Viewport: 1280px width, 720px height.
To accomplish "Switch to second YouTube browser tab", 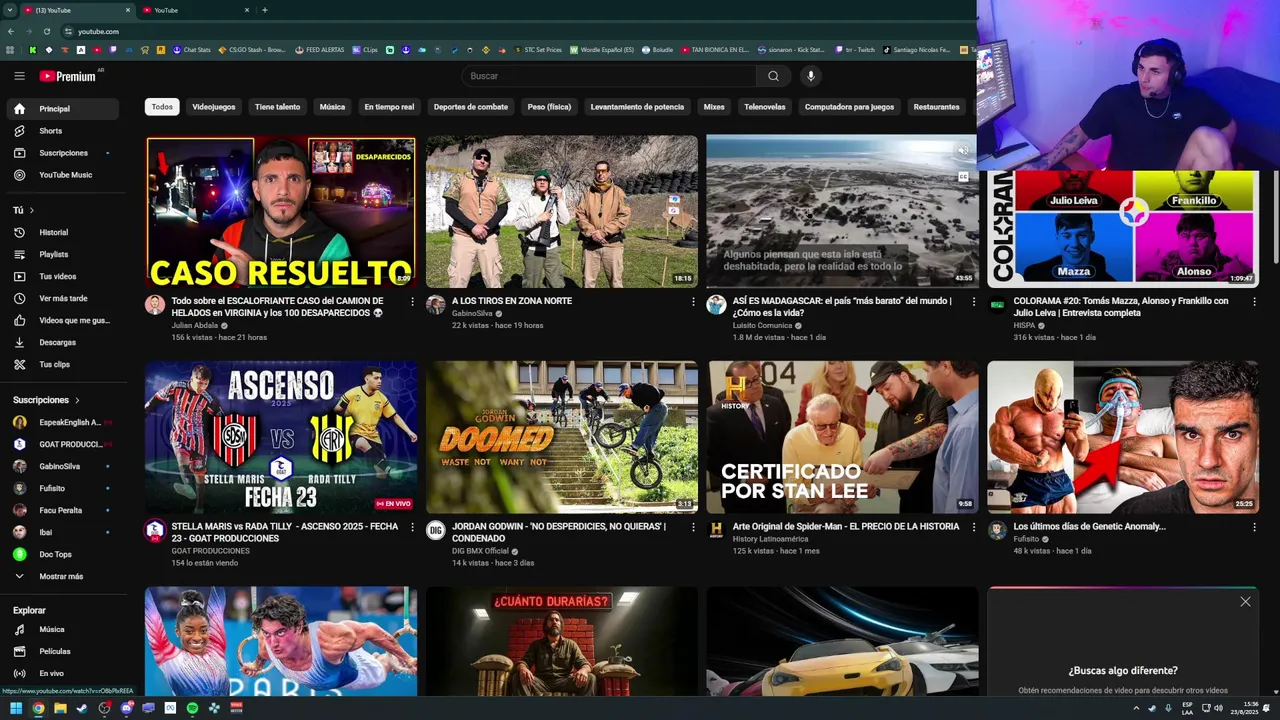I will (195, 10).
